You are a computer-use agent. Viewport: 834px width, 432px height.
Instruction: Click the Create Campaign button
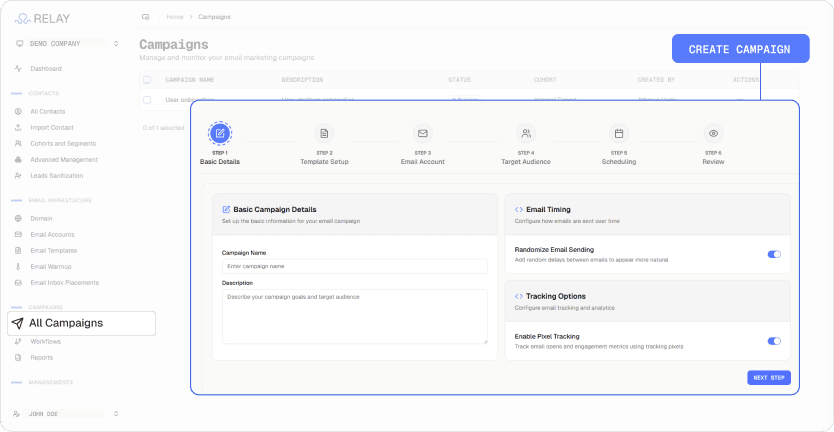tap(740, 49)
